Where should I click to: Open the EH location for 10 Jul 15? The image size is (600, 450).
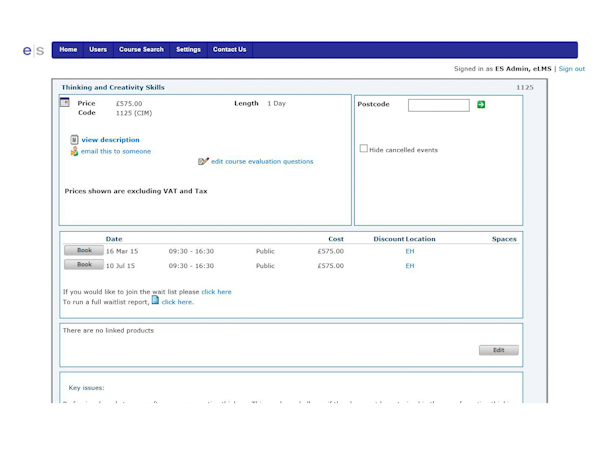click(x=410, y=266)
